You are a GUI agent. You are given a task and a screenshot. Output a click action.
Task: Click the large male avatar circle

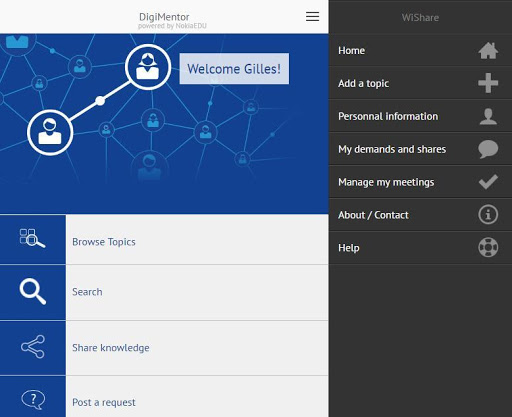(x=50, y=132)
